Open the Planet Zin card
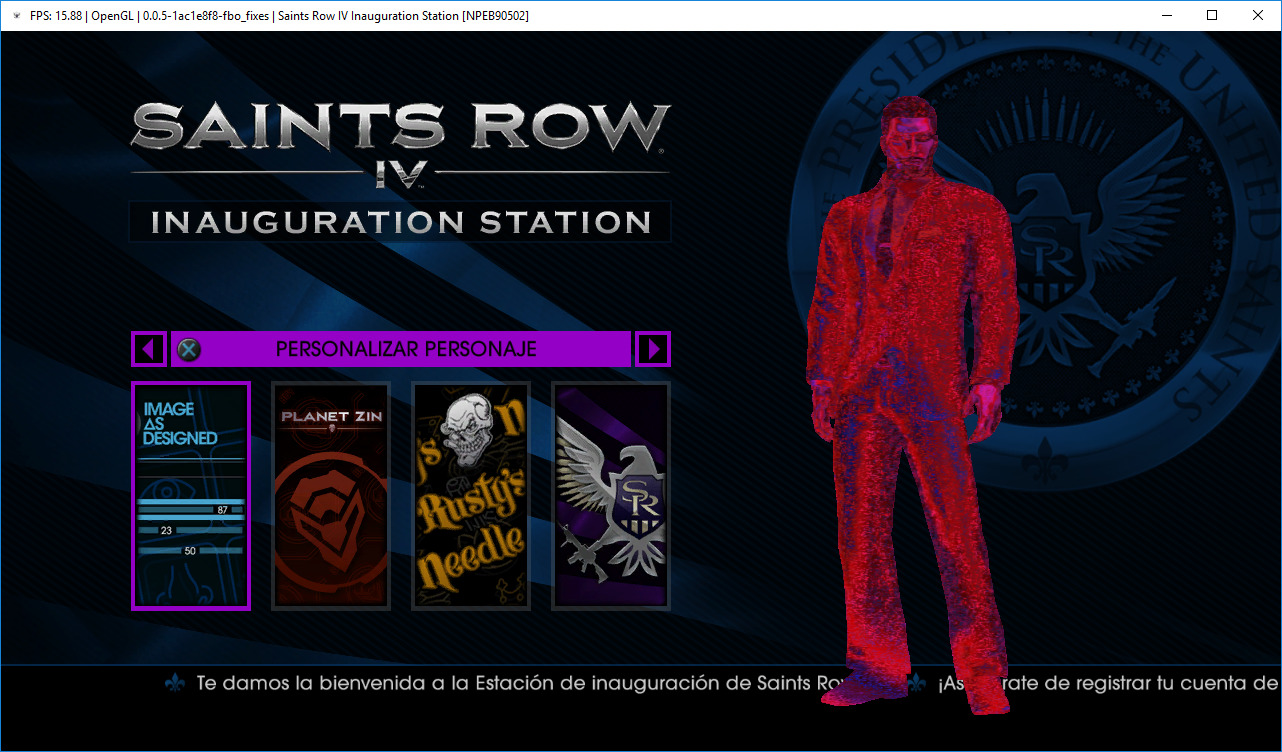This screenshot has width=1282, height=752. (331, 496)
